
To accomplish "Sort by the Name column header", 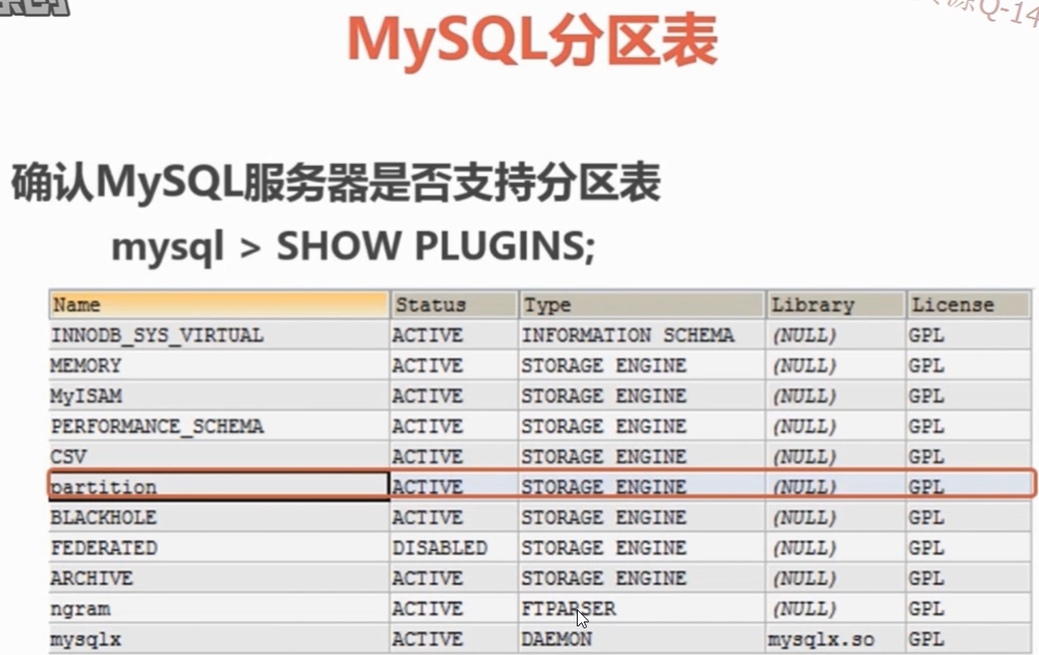I will (x=219, y=304).
